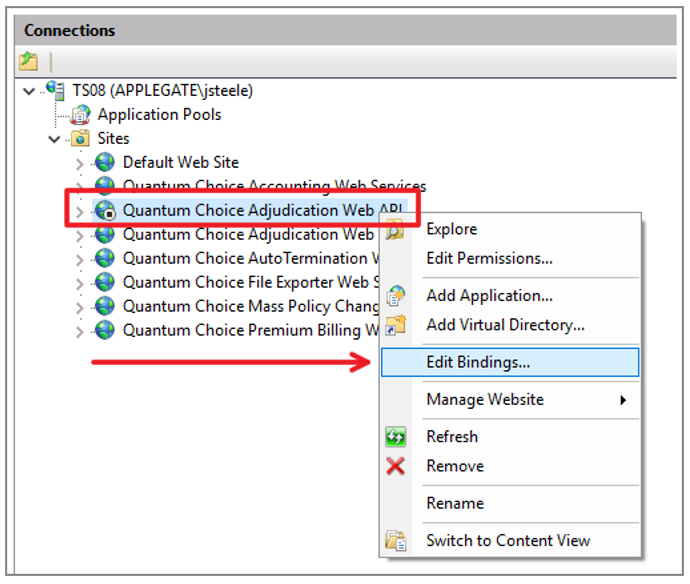Click the Application Pools icon
The height and width of the screenshot is (584, 690).
tap(81, 114)
